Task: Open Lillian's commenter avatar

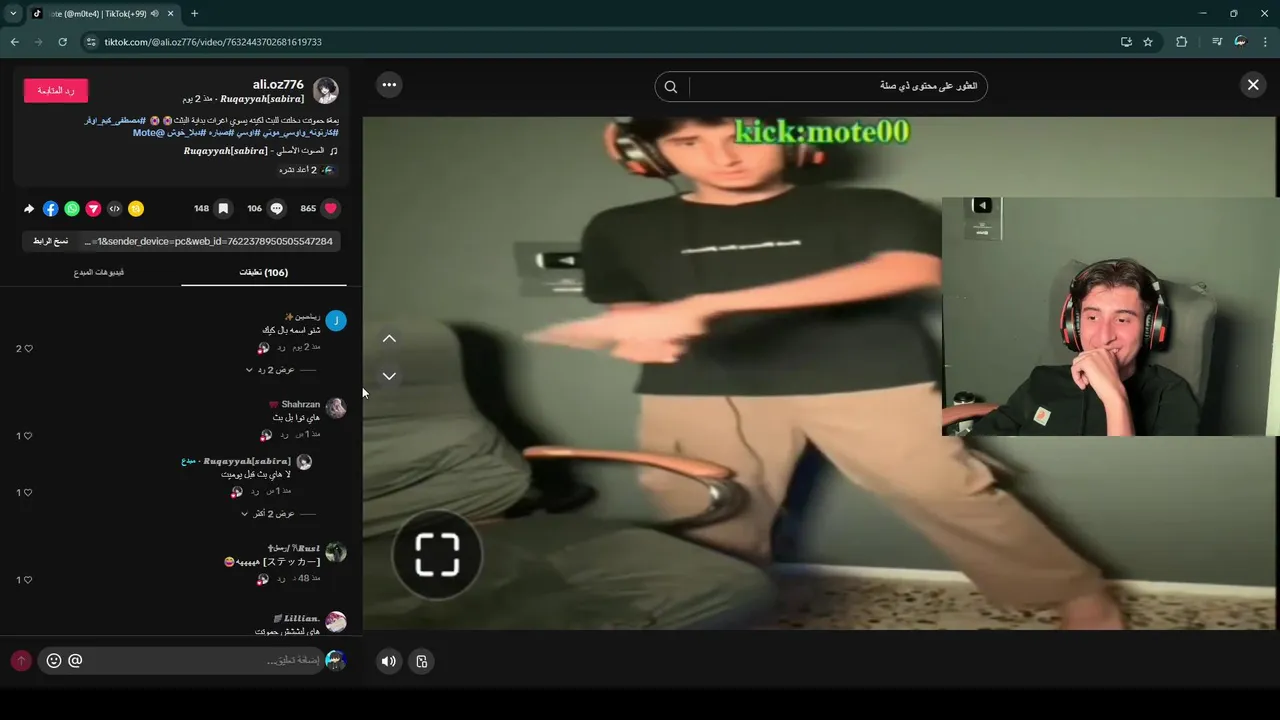Action: [x=336, y=621]
